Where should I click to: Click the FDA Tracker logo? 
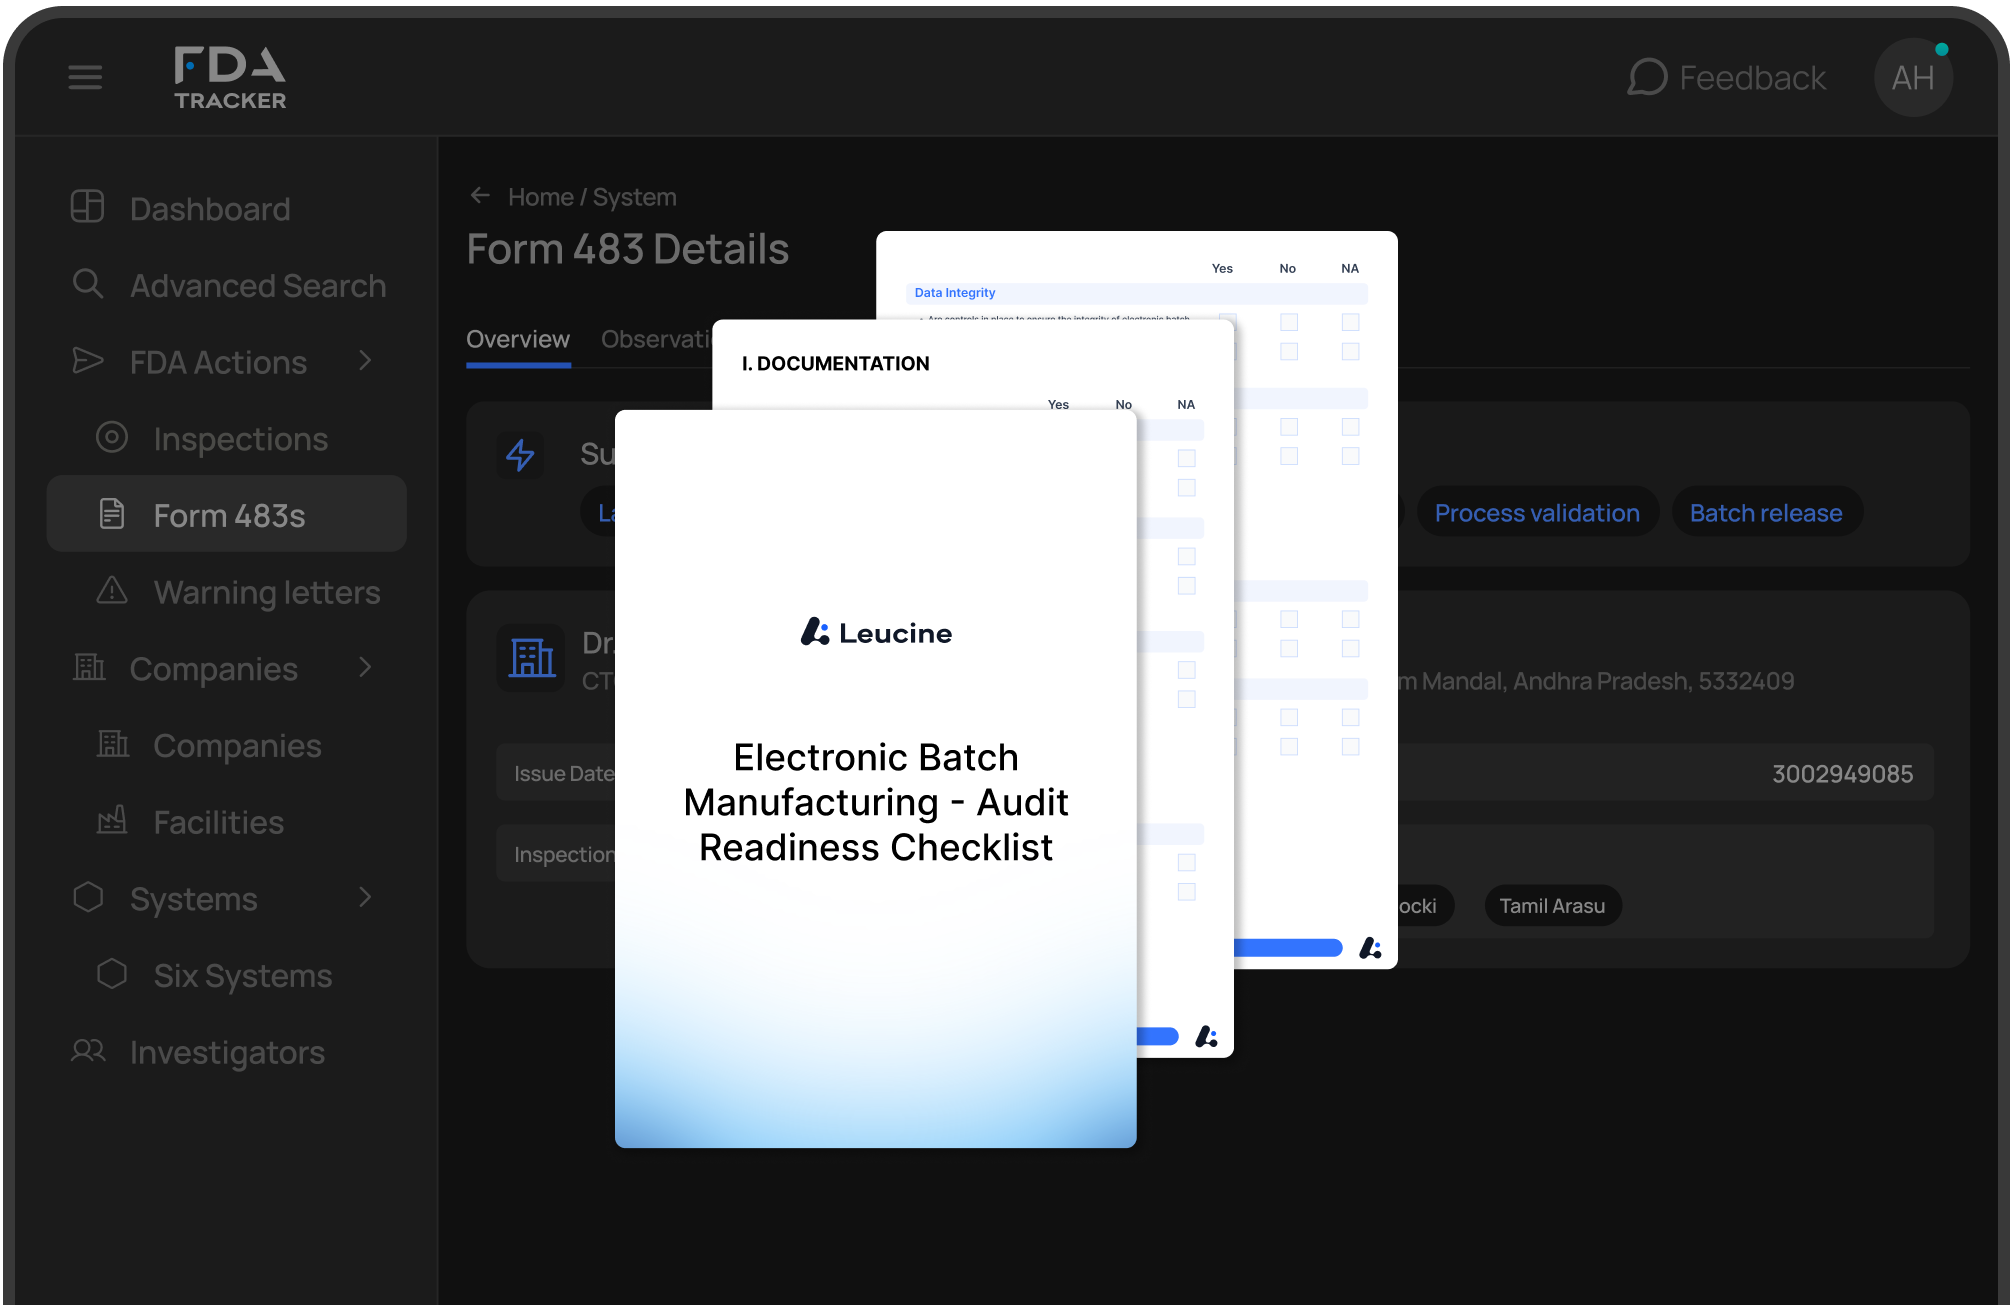pos(230,78)
